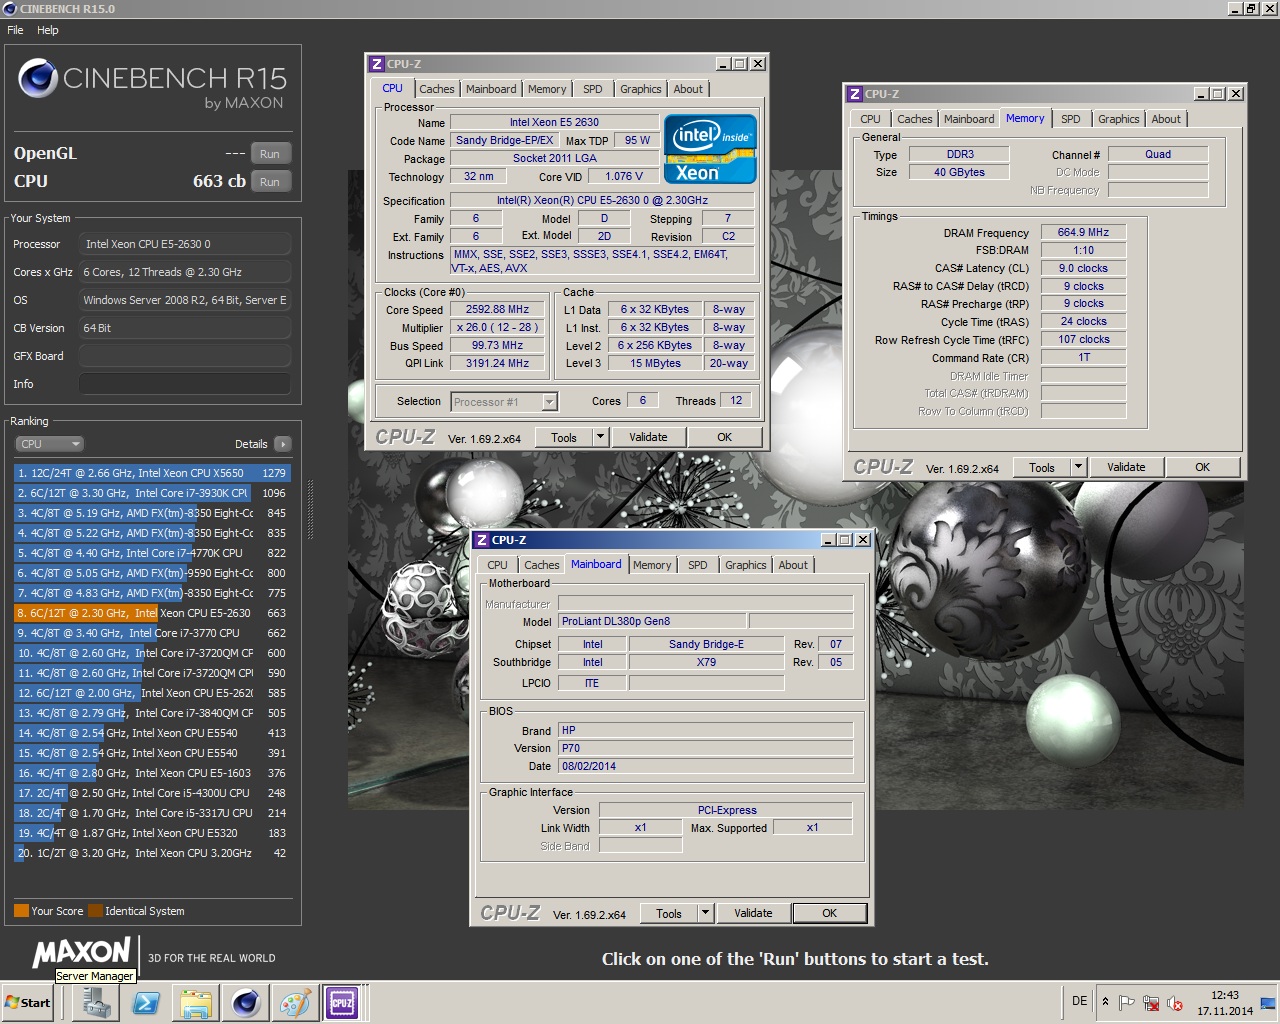Viewport: 1280px width, 1024px height.
Task: Select ranking row 20 Xeon 3.20GHz
Action: pos(152,853)
